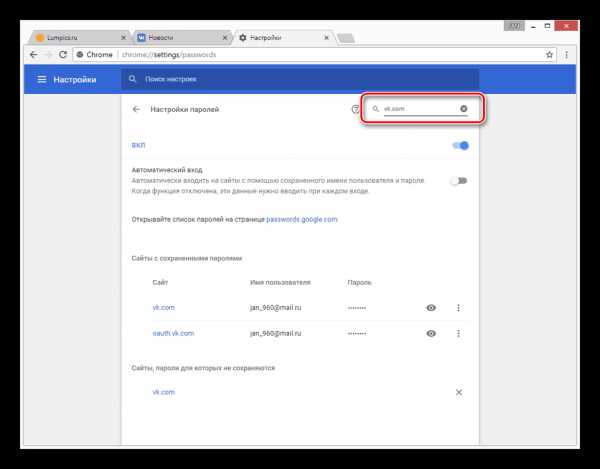Switch to the Lumpics.ru tab
600x469 pixels.
pos(79,37)
